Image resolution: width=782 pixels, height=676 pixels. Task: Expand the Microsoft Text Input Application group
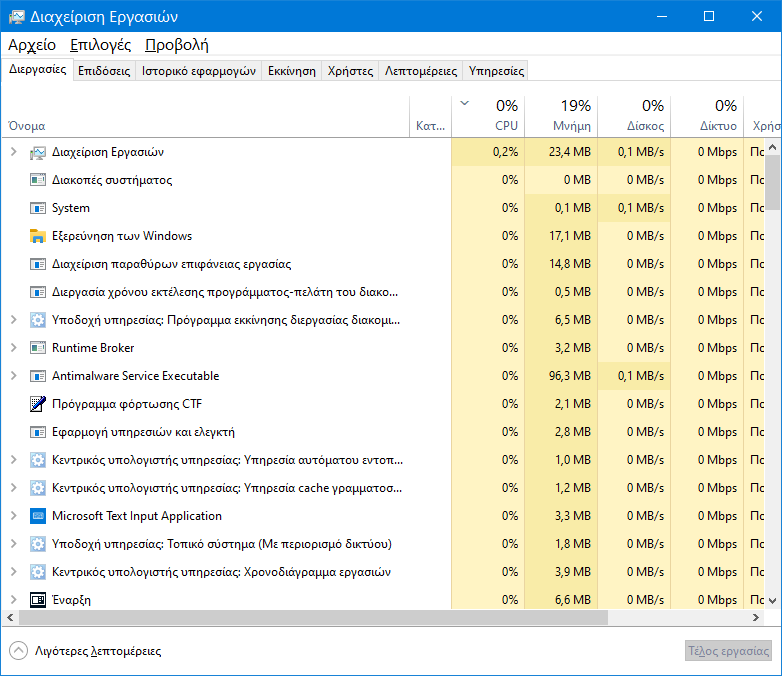coord(13,516)
